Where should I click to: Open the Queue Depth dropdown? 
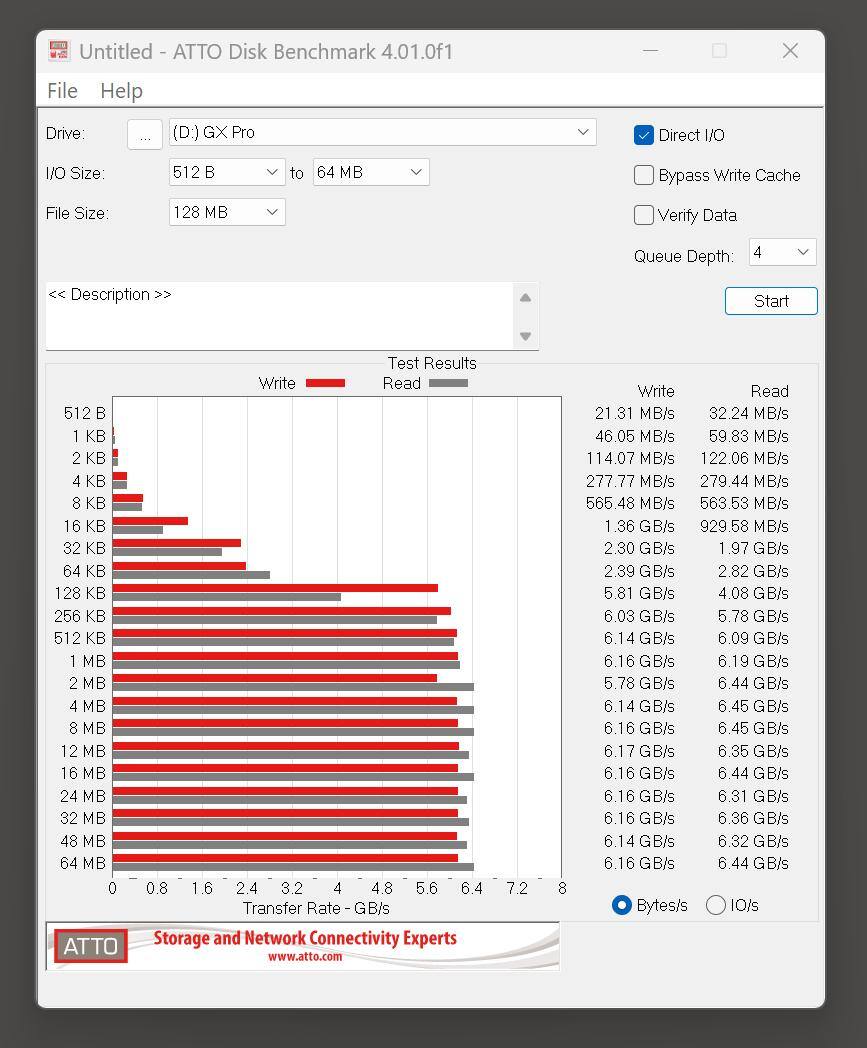point(782,252)
